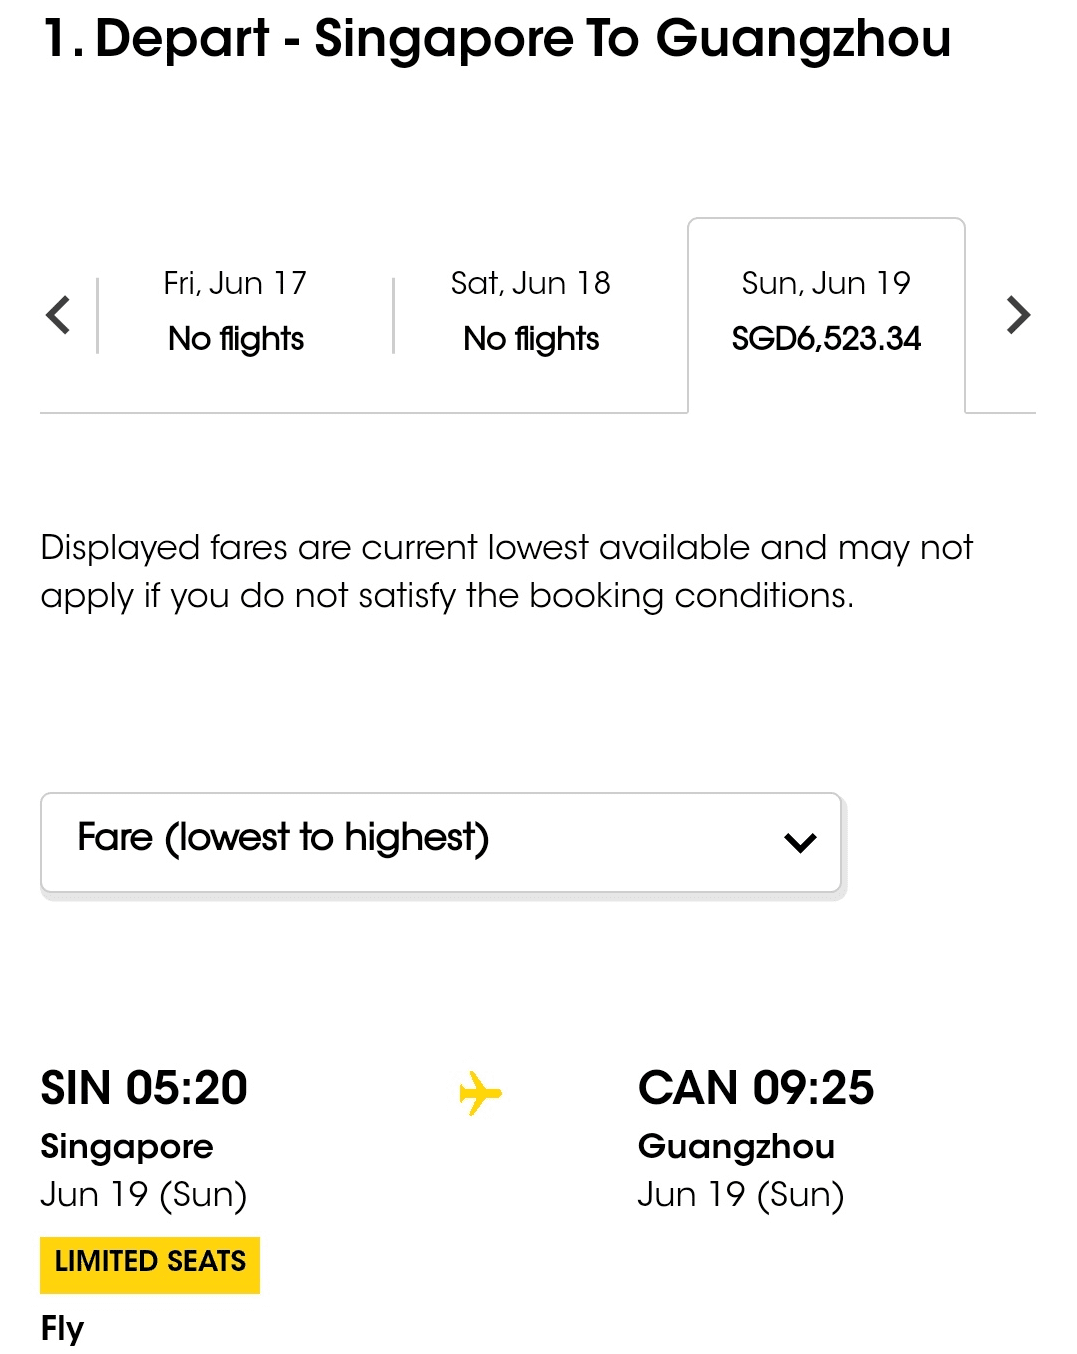Tap the displayed fares disclaimer text
This screenshot has width=1077, height=1354.
tap(506, 571)
